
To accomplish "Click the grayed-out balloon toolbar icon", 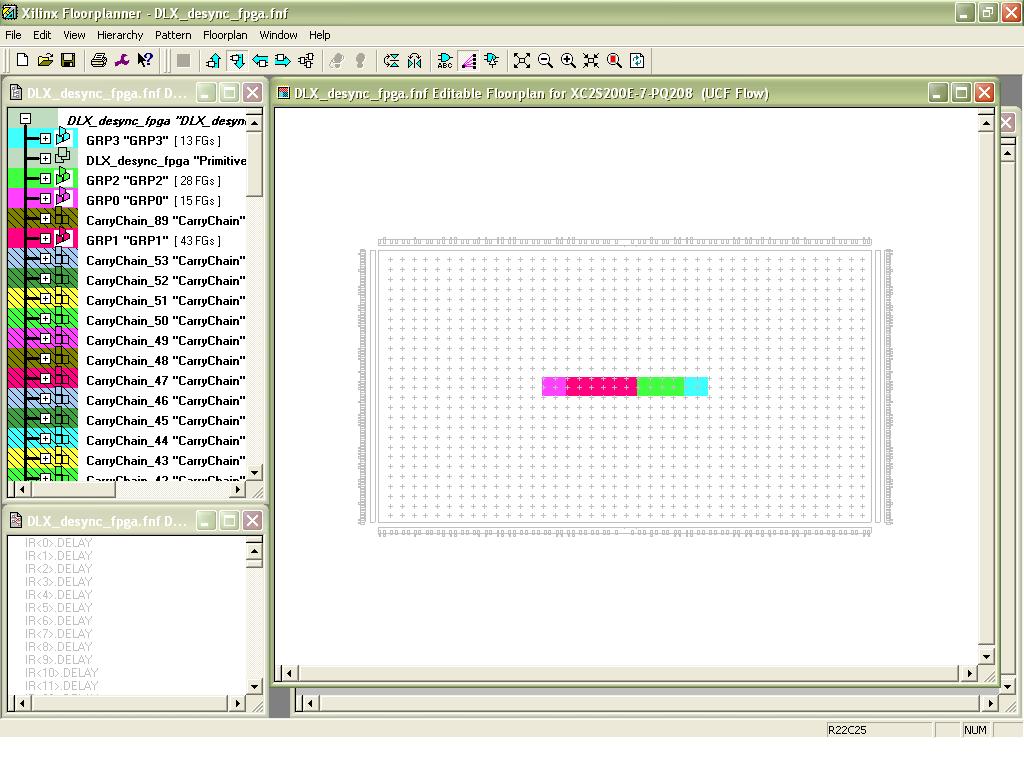I will 360,61.
